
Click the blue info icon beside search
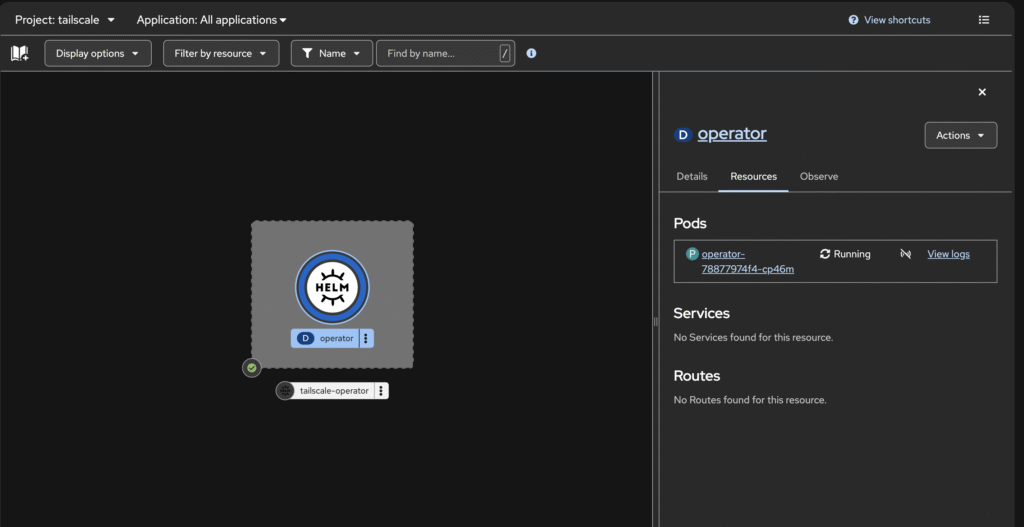click(531, 54)
